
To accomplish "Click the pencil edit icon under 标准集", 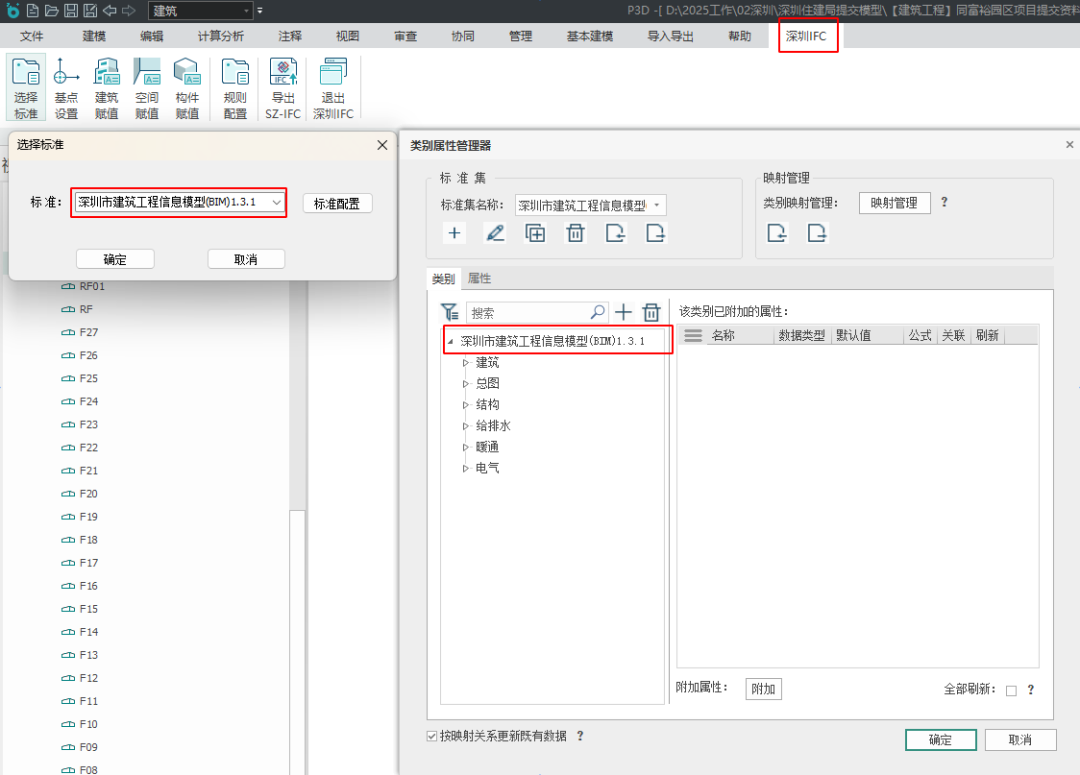I will coord(495,233).
